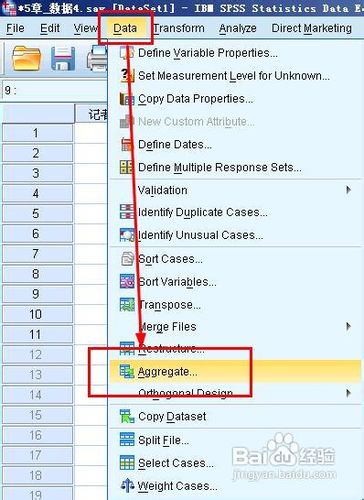Viewport: 364px width, 500px height.
Task: Select row header number 5
Action: [36, 213]
